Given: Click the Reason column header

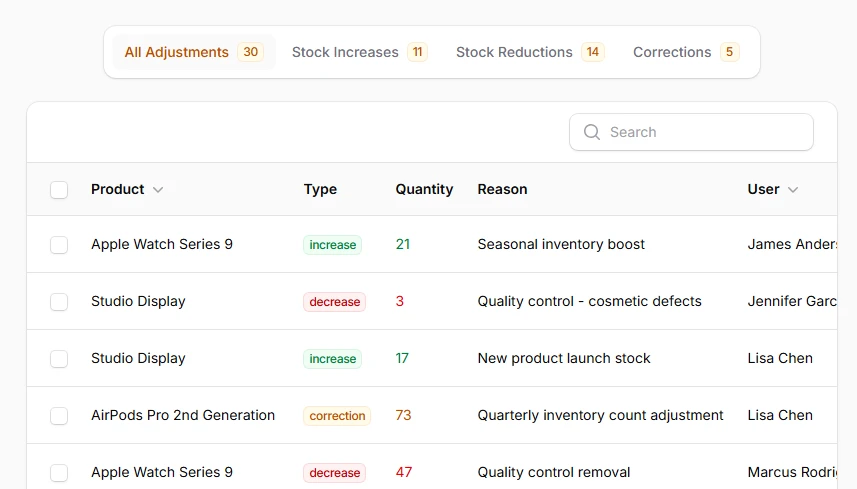Looking at the screenshot, I should (502, 189).
